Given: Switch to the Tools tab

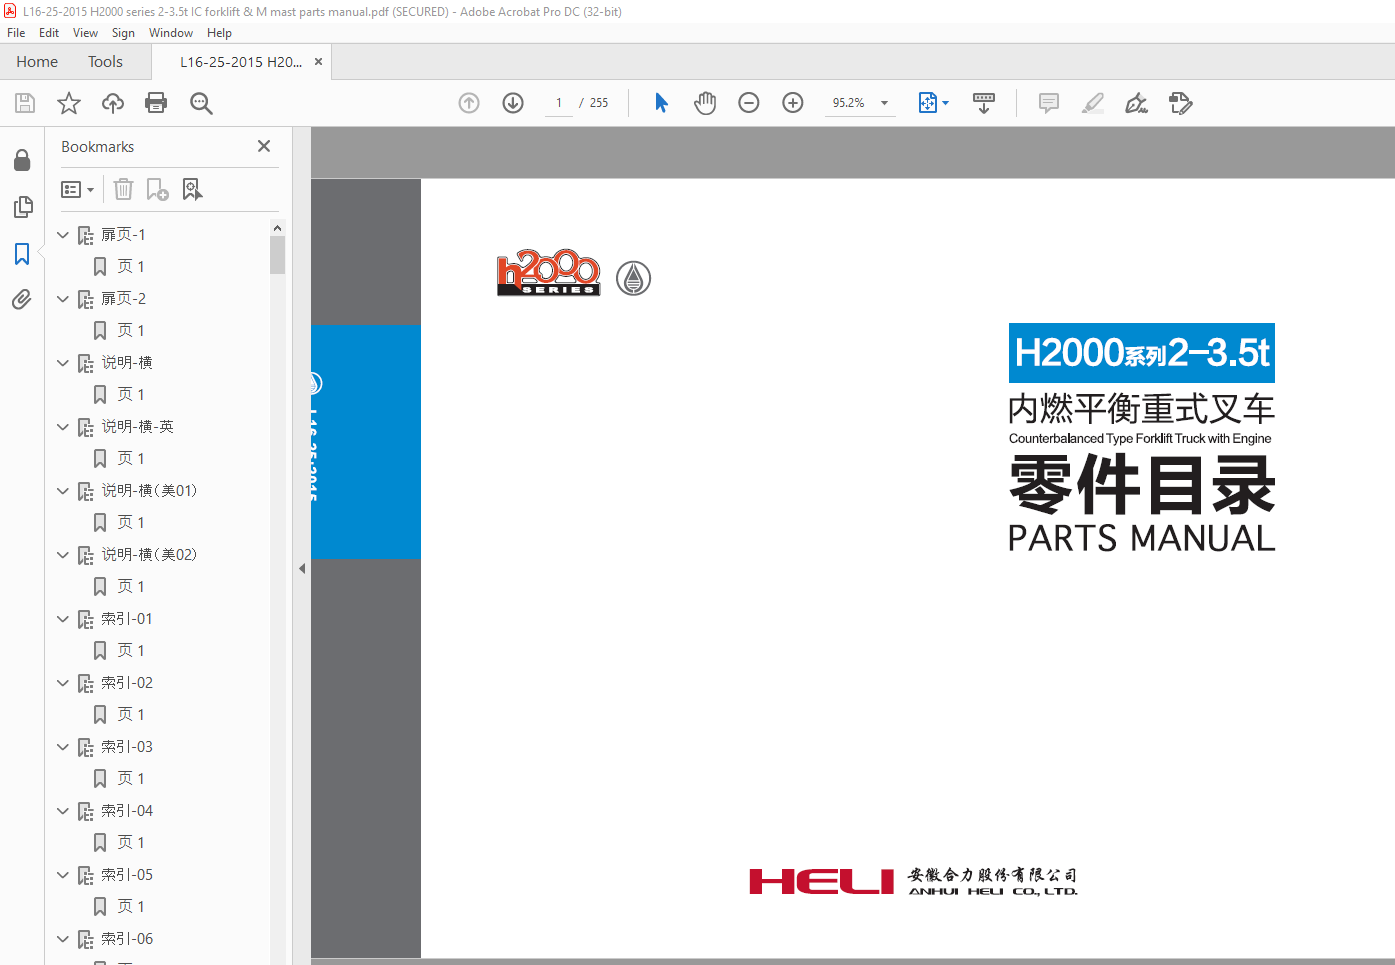Looking at the screenshot, I should (x=105, y=62).
